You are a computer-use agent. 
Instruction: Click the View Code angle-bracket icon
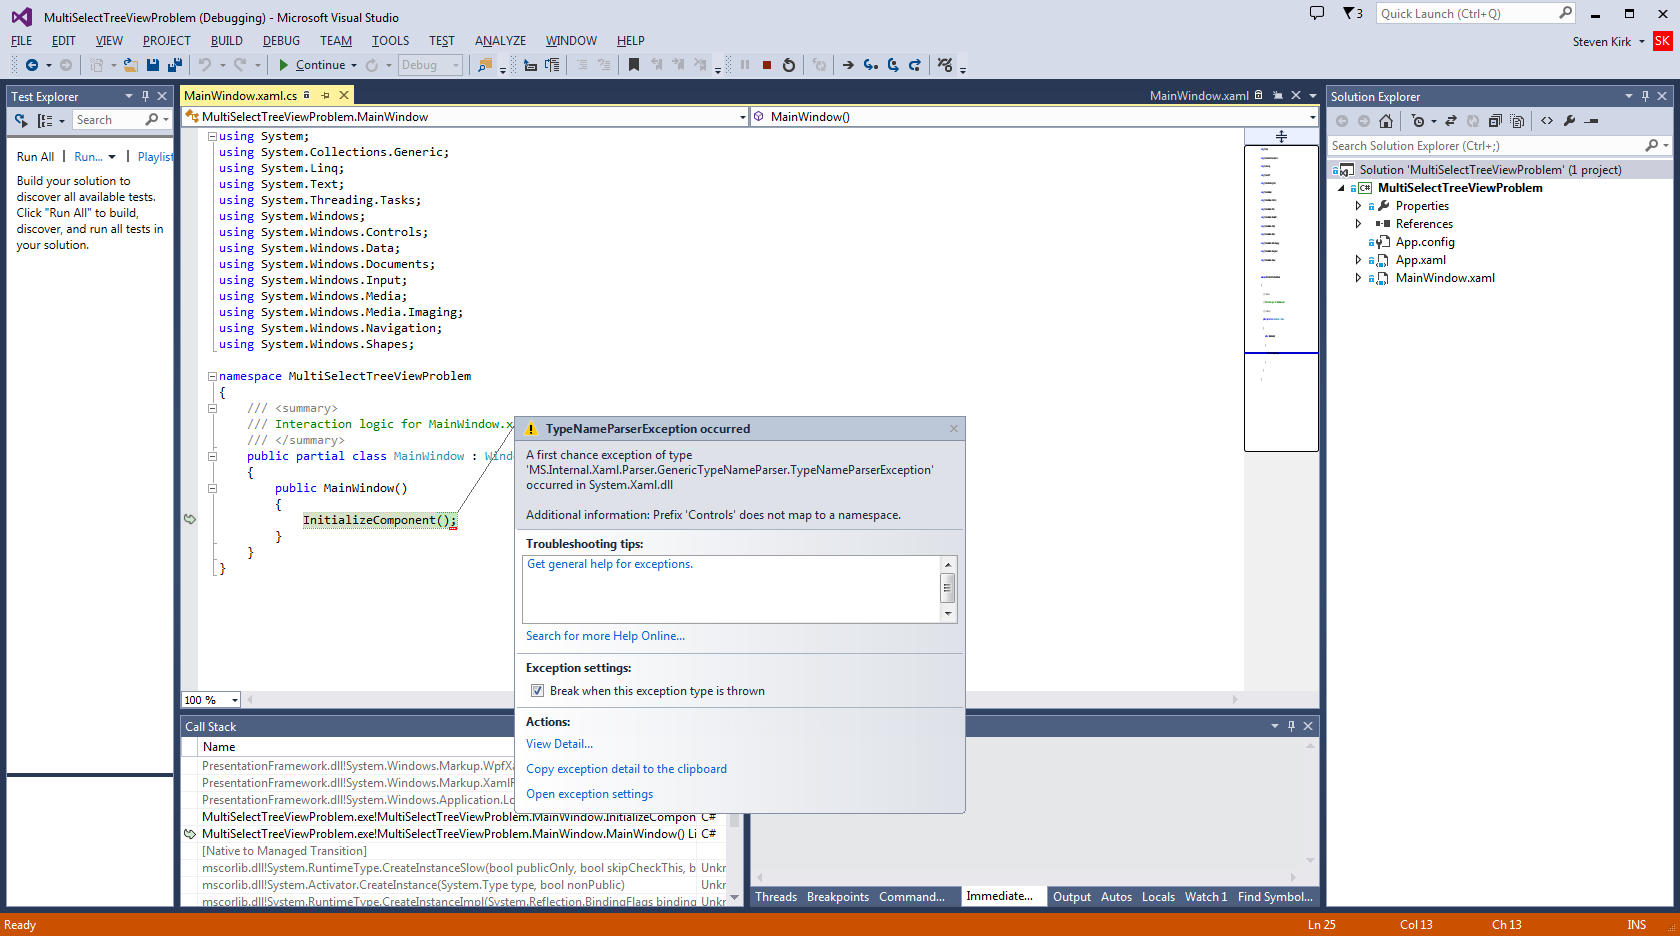point(1547,121)
